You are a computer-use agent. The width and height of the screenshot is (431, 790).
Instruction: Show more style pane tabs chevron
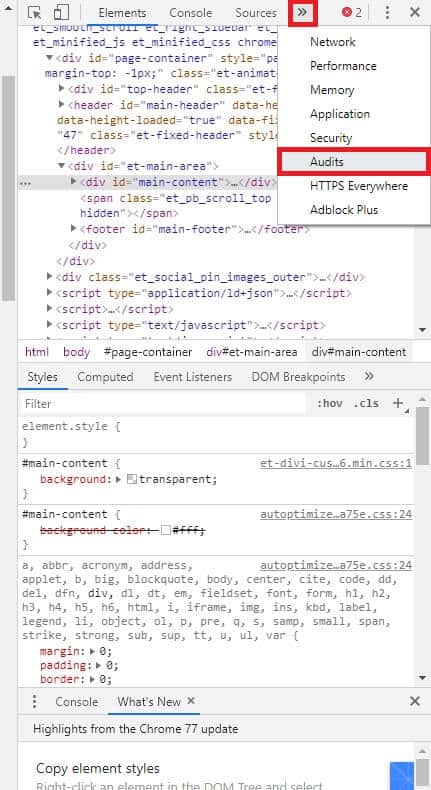369,376
